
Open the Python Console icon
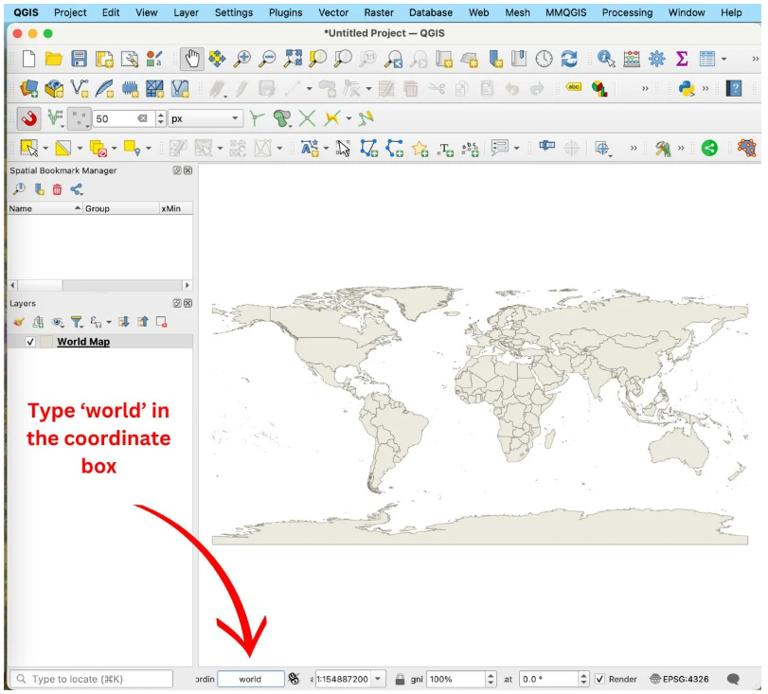click(687, 89)
